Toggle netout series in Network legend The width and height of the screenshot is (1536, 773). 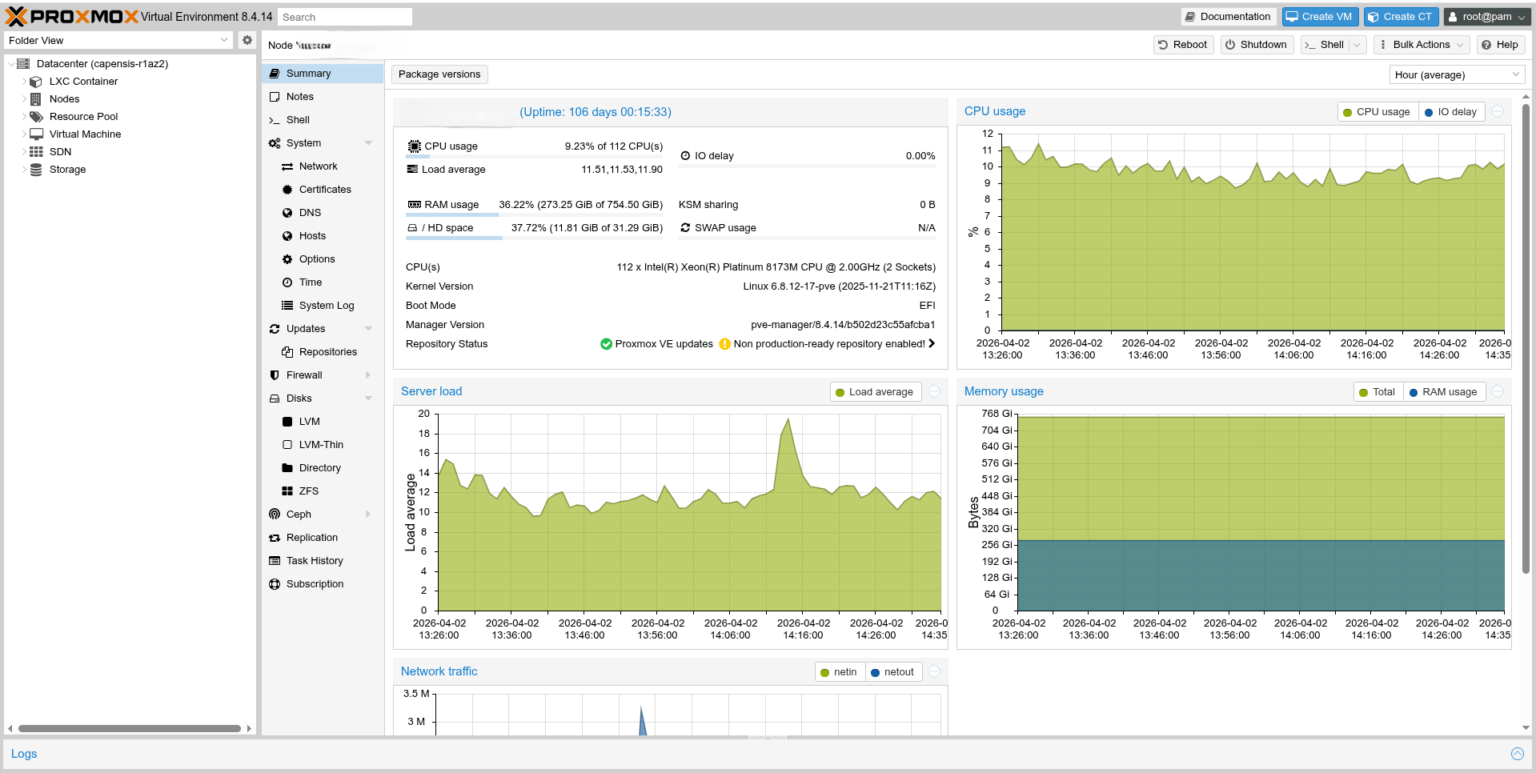(x=893, y=672)
